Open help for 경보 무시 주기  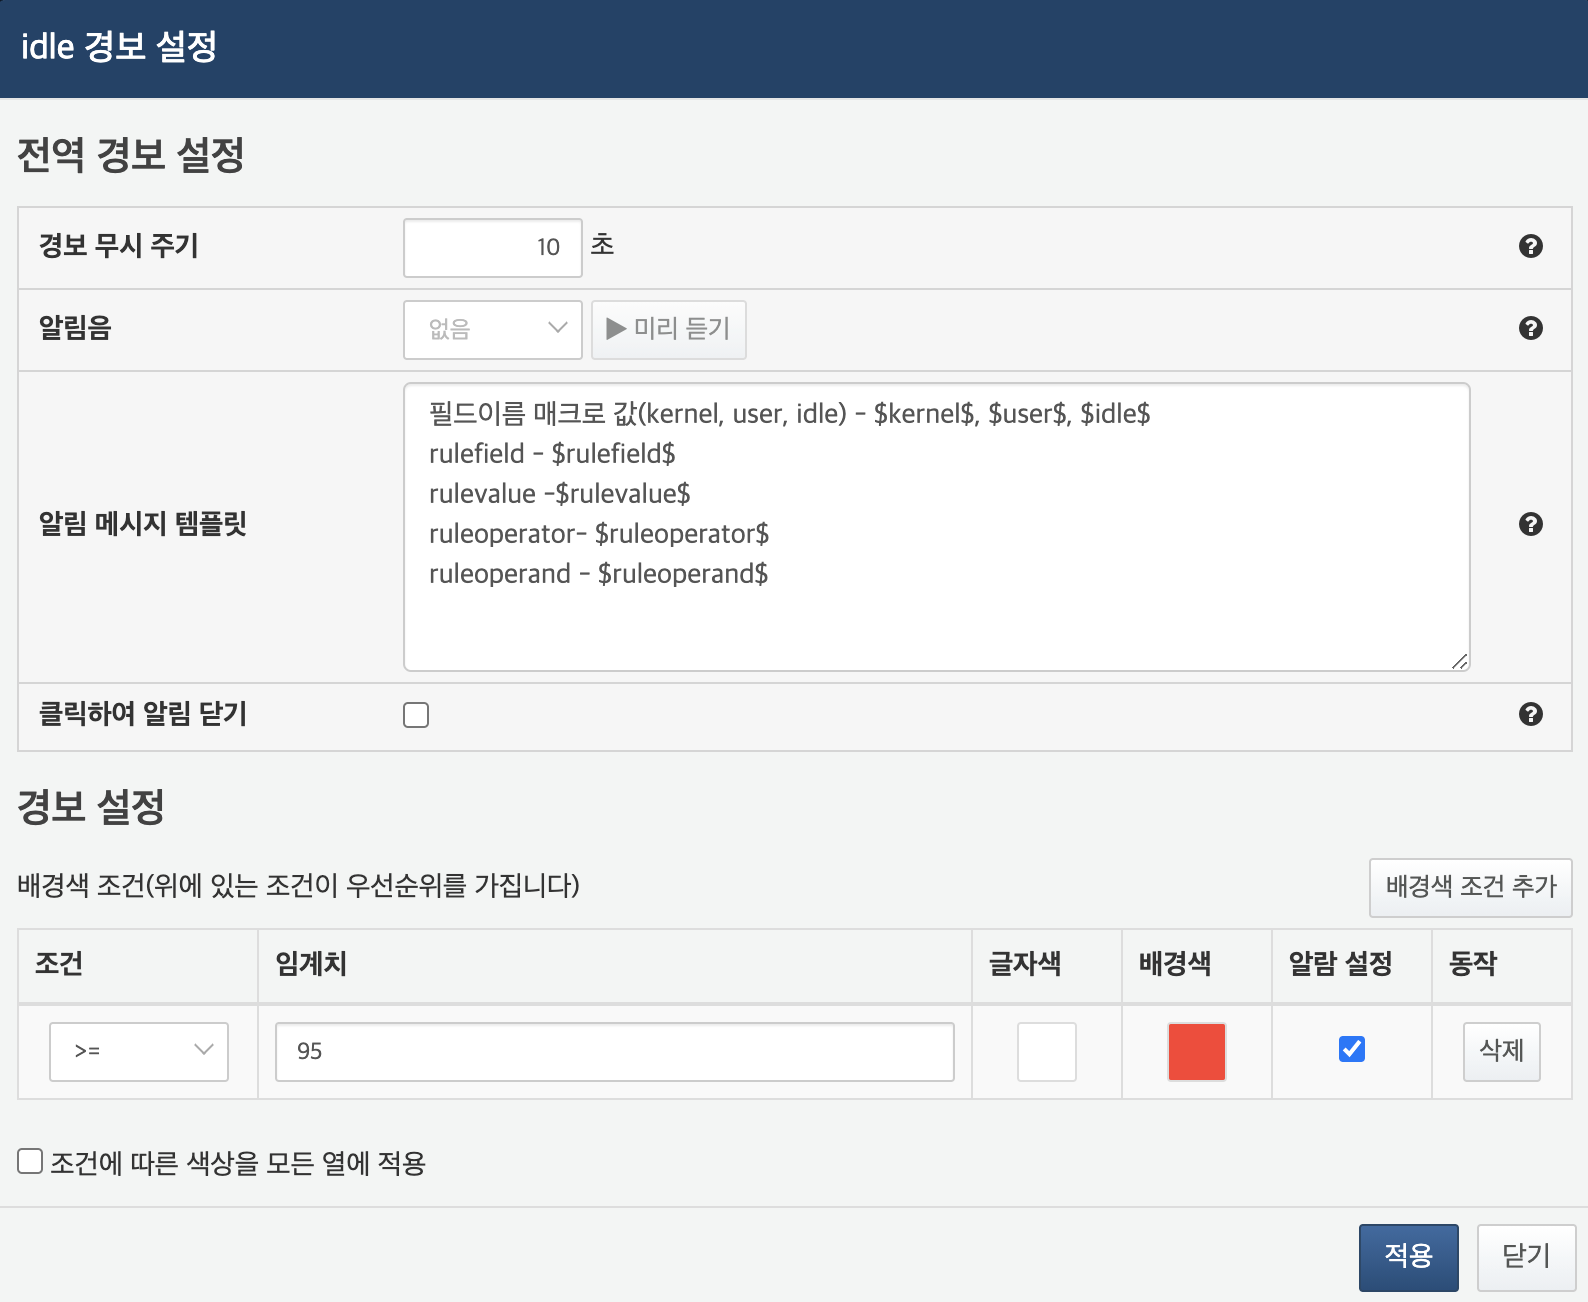point(1530,246)
